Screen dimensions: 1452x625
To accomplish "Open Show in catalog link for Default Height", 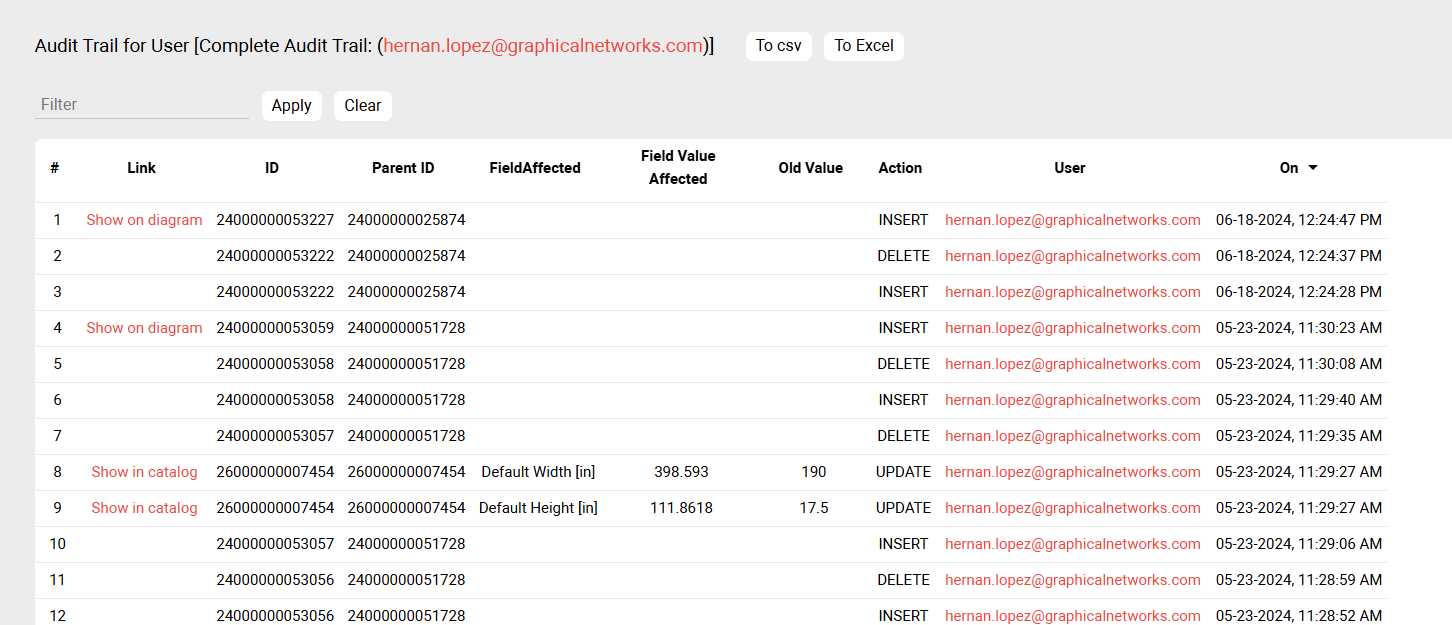I will pyautogui.click(x=144, y=508).
